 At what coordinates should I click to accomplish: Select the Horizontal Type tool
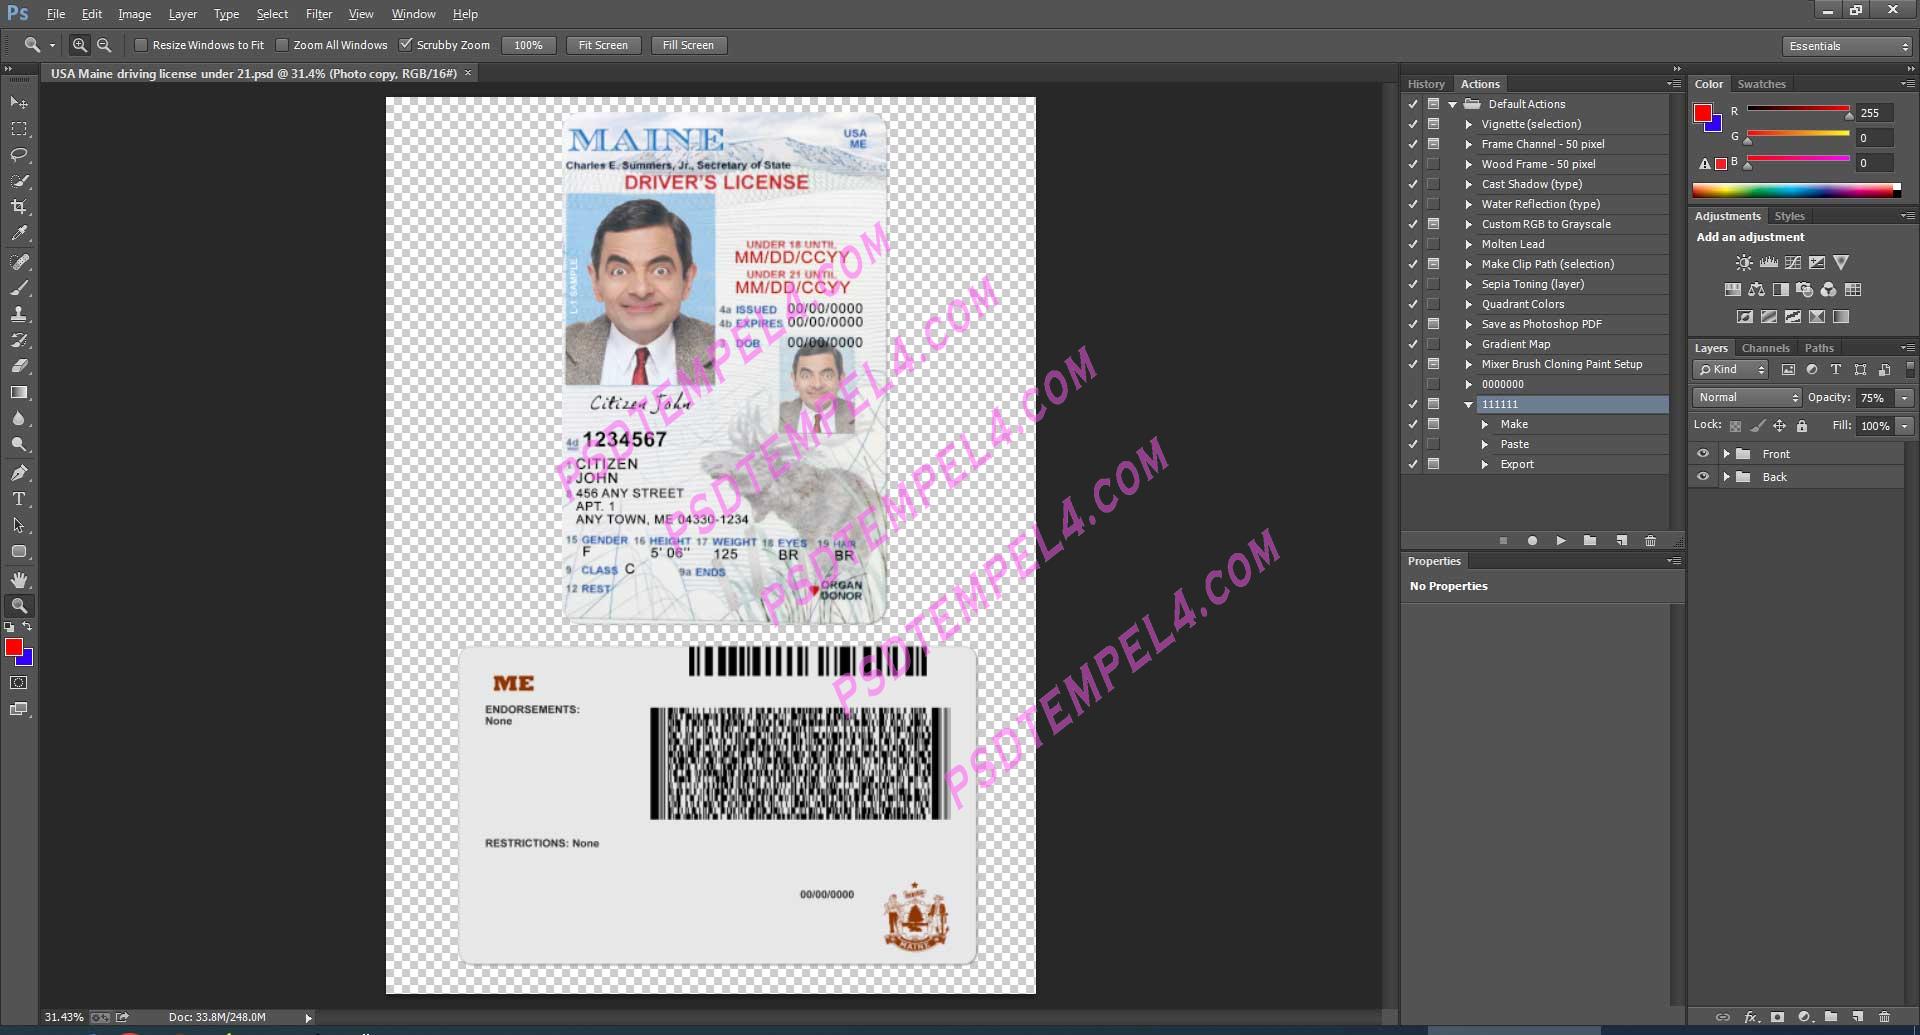point(18,499)
